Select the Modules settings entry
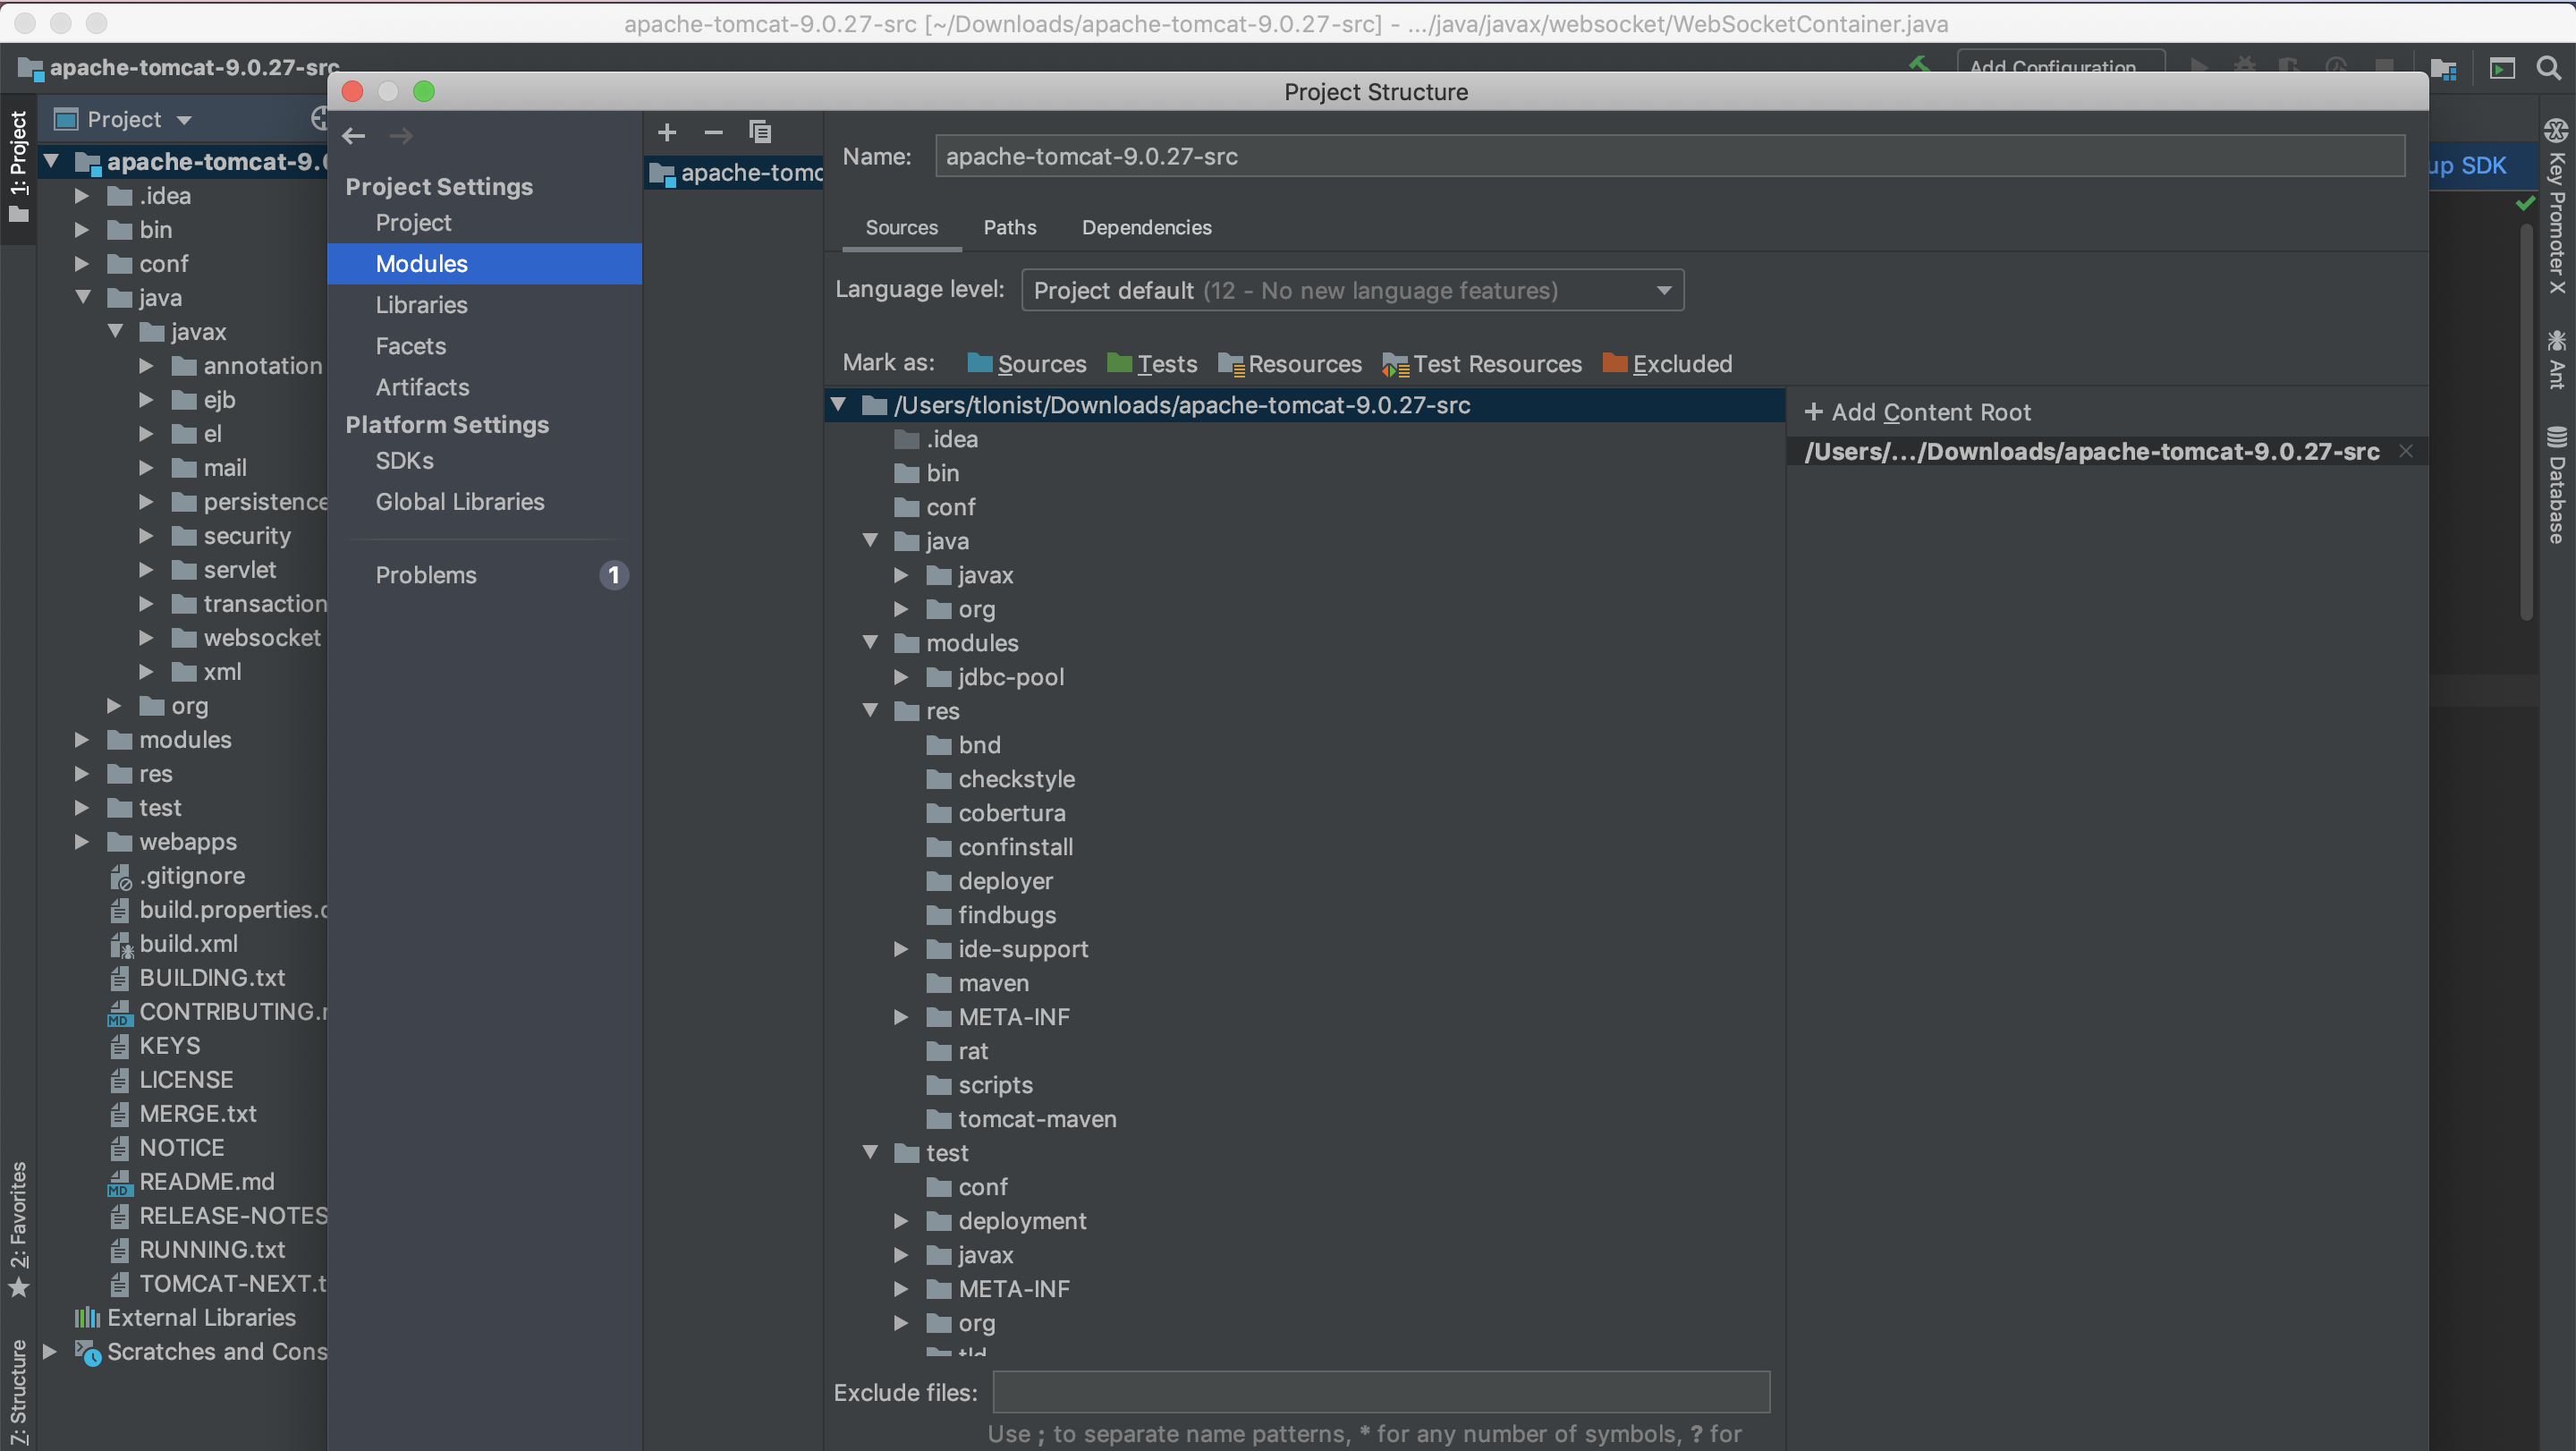The image size is (2576, 1451). pyautogui.click(x=484, y=264)
